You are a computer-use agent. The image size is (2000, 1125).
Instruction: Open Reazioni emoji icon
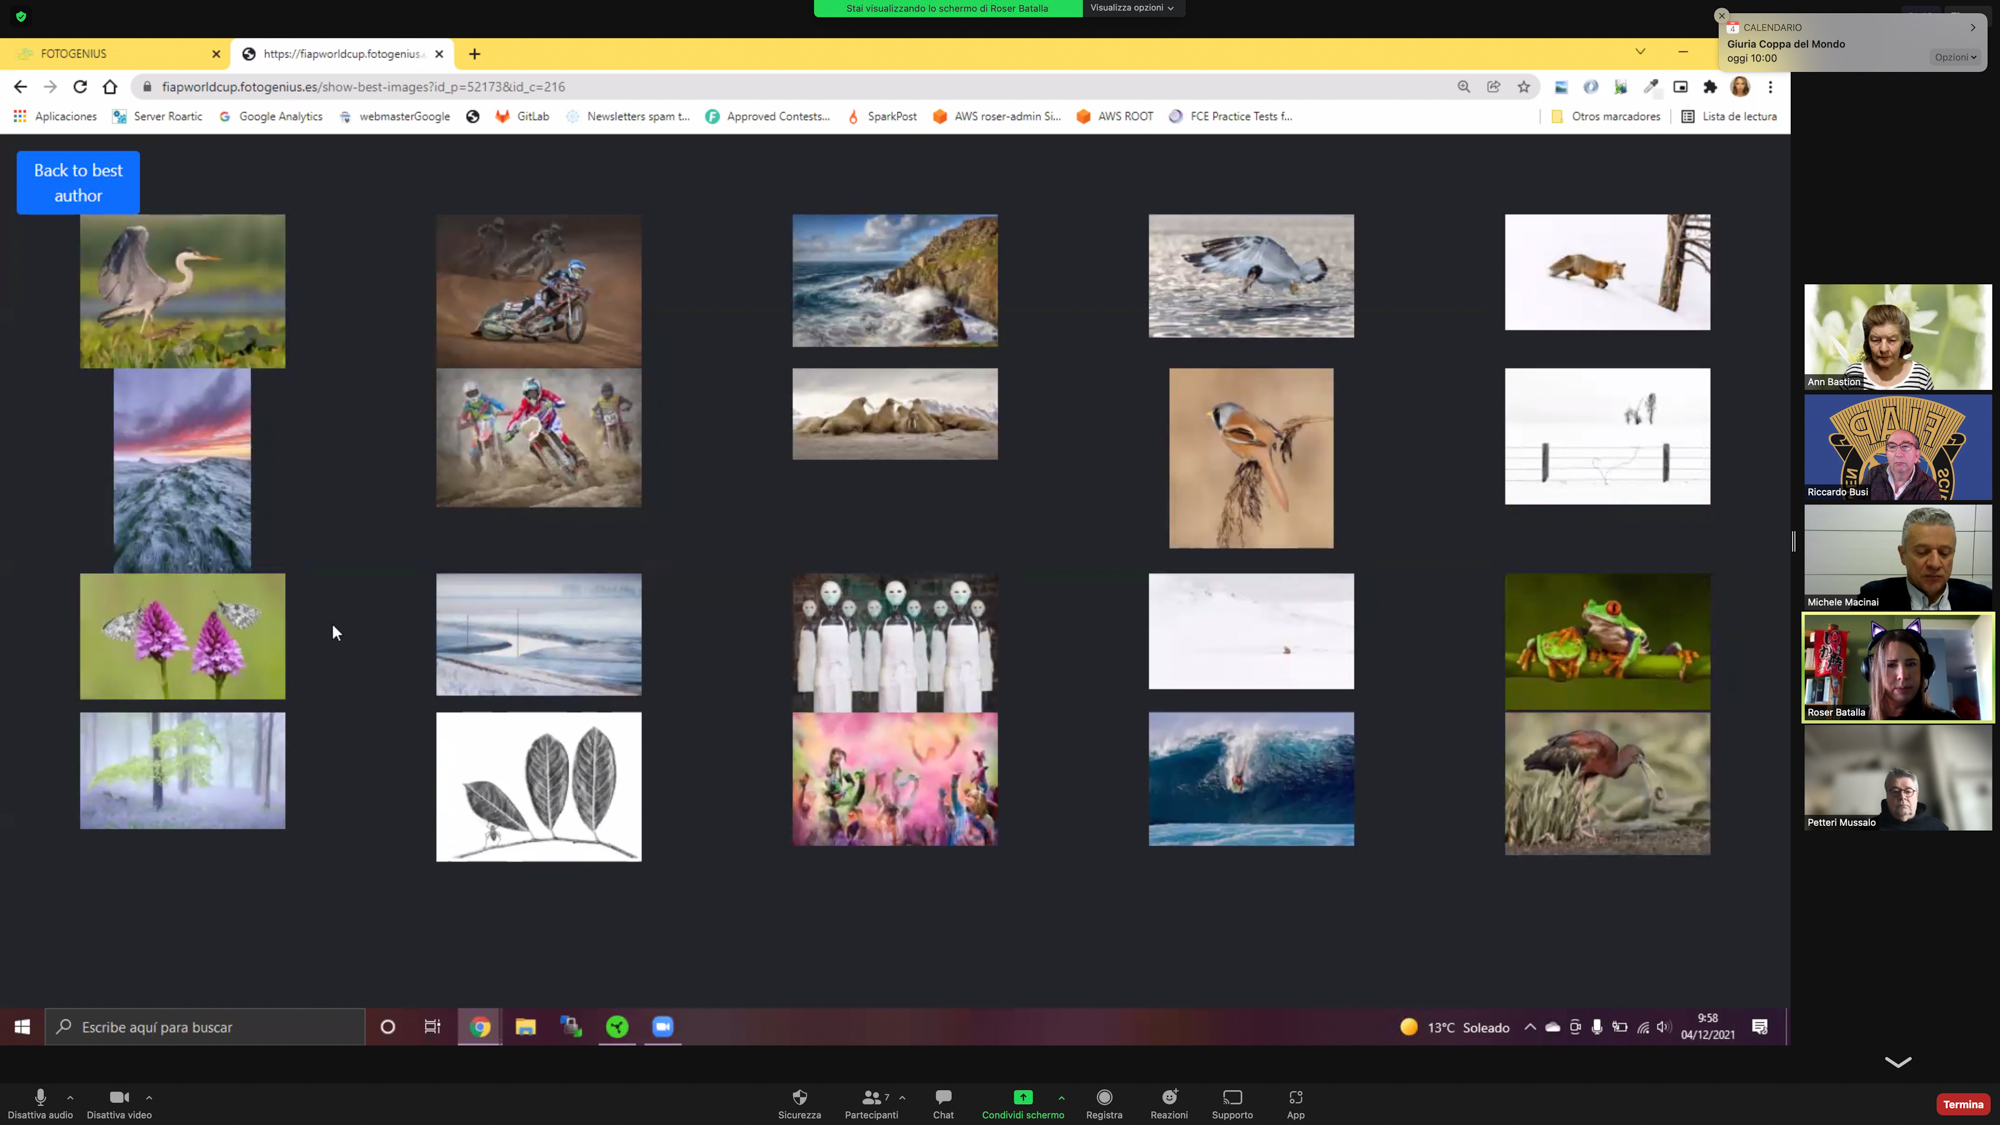(x=1169, y=1098)
